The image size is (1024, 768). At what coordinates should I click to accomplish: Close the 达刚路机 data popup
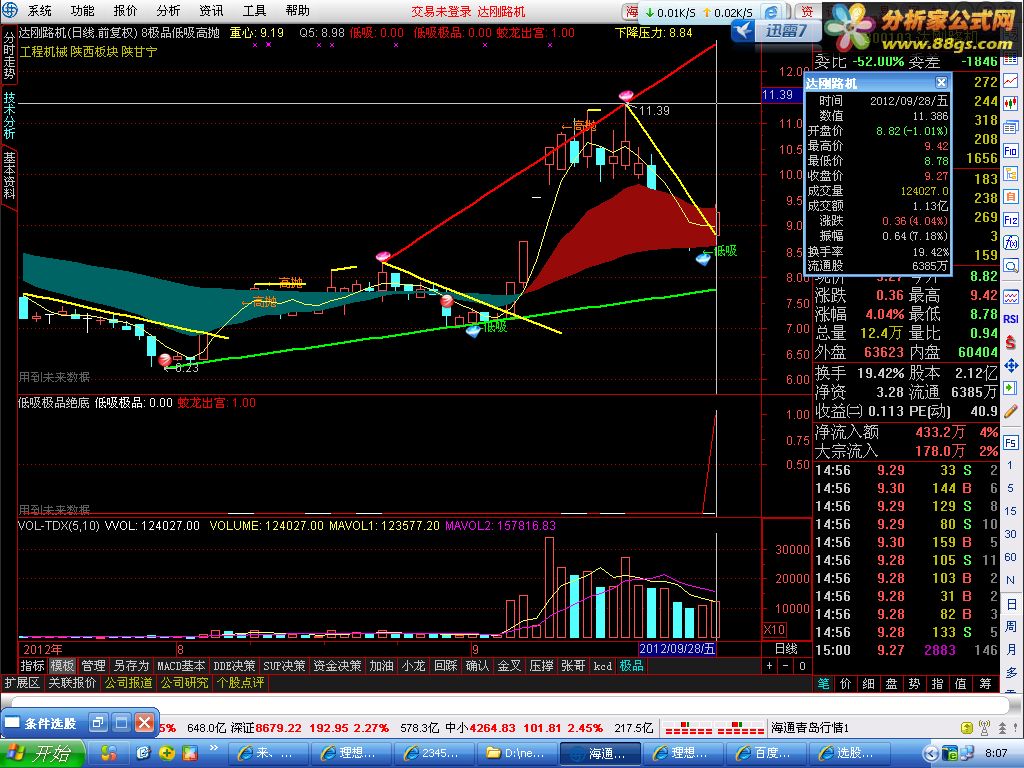(941, 82)
